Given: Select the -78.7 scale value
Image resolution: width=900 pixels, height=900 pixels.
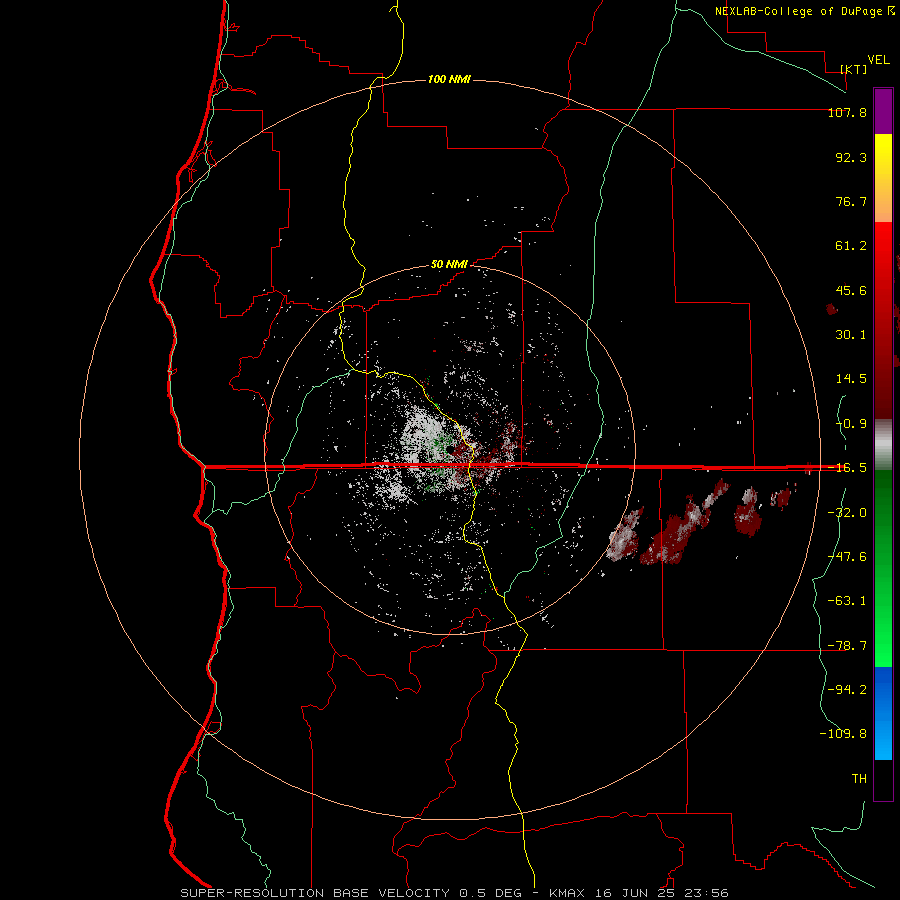Looking at the screenshot, I should click(847, 646).
